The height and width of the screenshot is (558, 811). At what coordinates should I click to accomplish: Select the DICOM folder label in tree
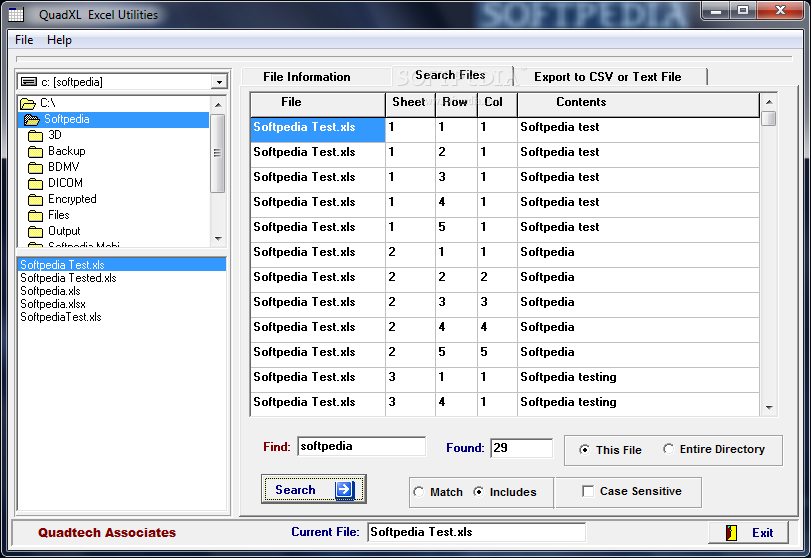[65, 183]
